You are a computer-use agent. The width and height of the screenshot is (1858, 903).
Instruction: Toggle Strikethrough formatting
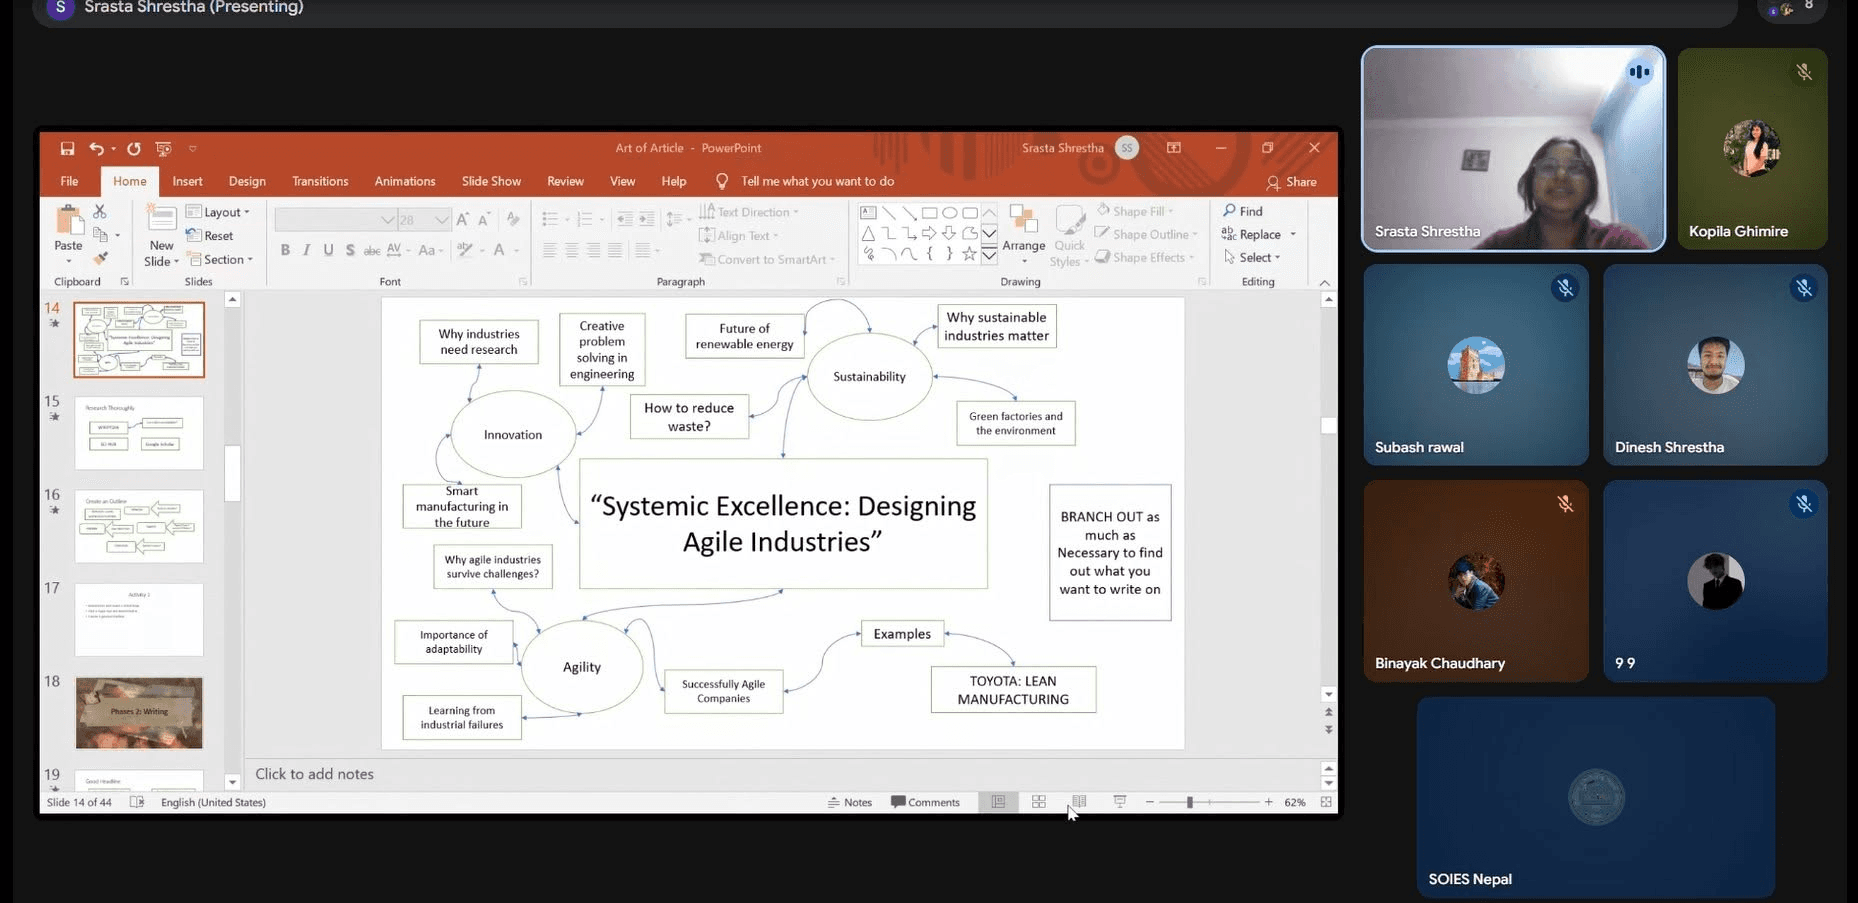pos(371,250)
